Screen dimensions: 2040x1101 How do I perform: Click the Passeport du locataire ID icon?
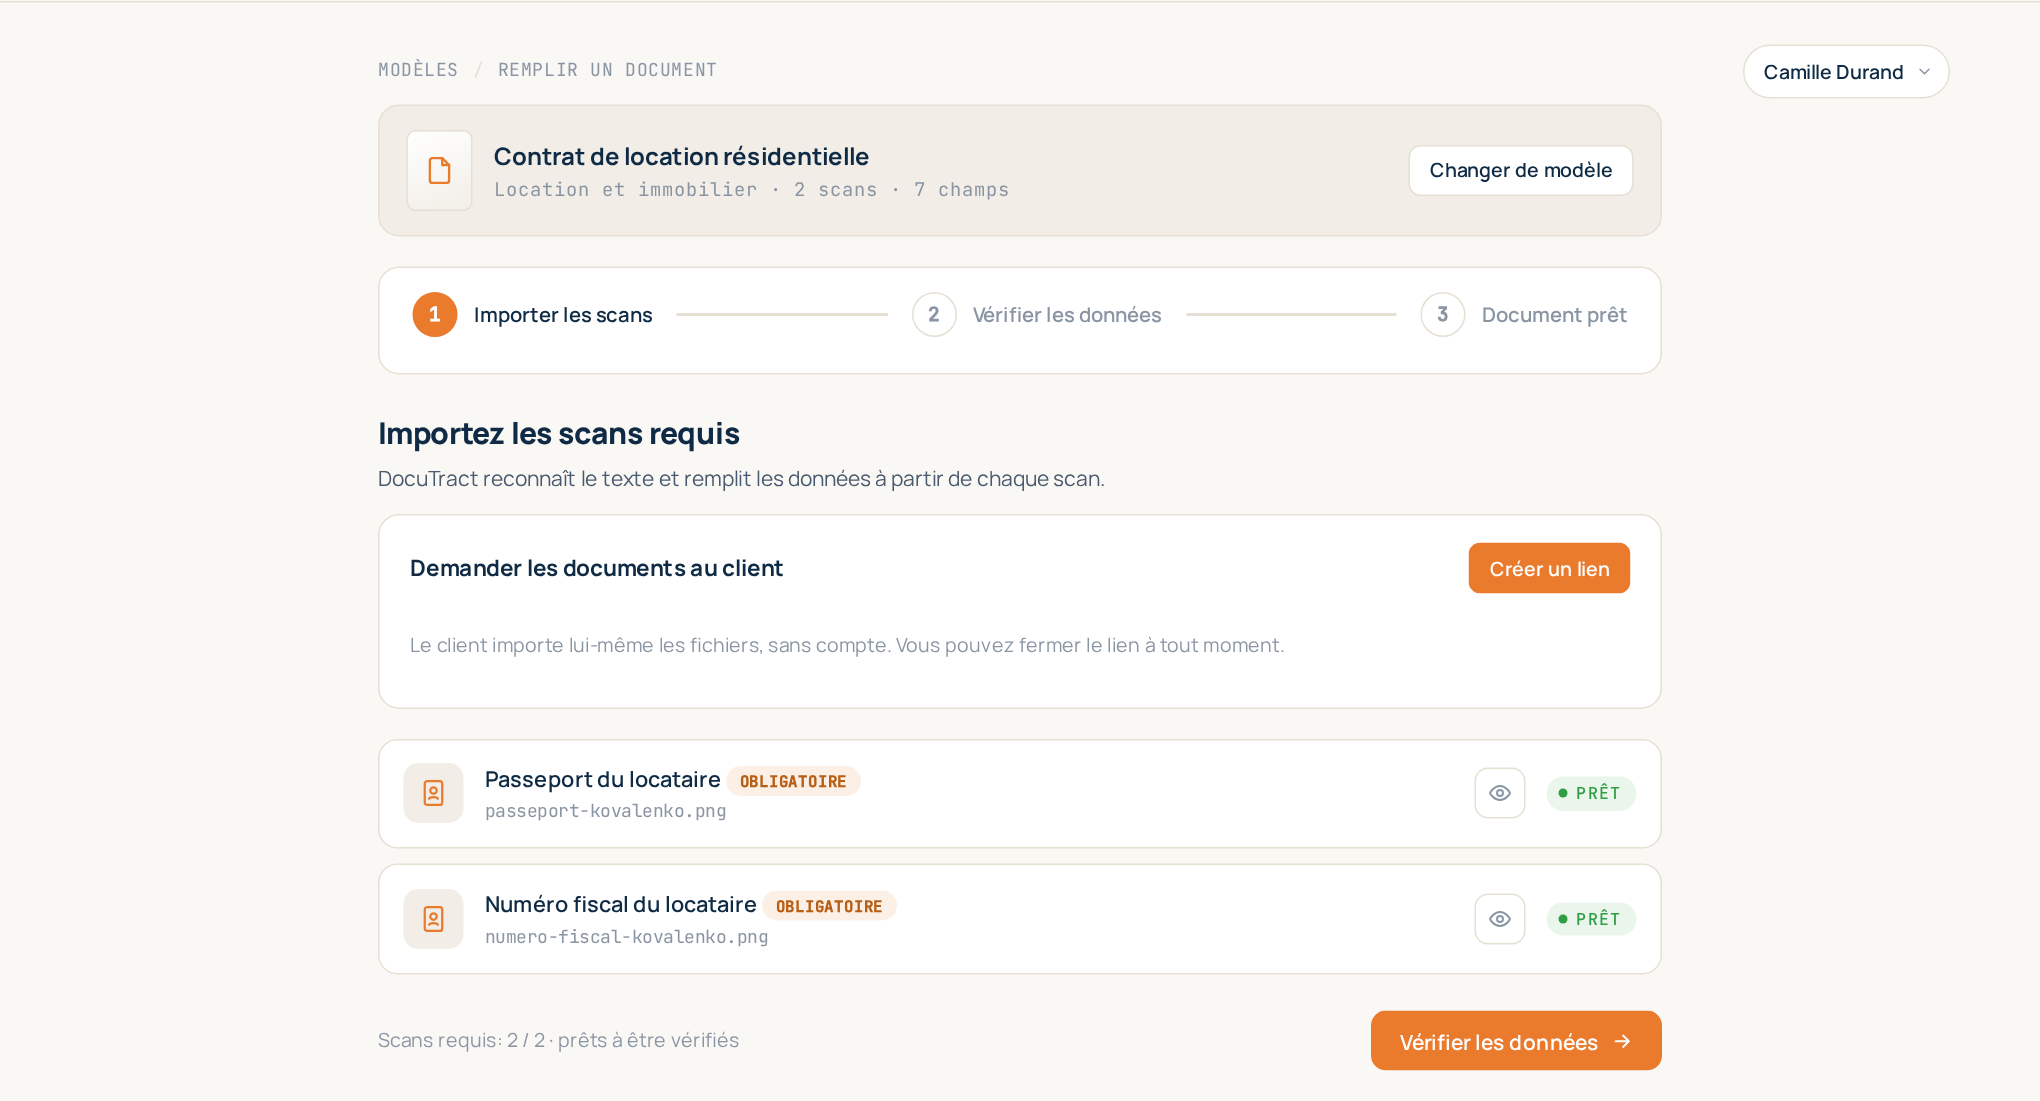(433, 793)
